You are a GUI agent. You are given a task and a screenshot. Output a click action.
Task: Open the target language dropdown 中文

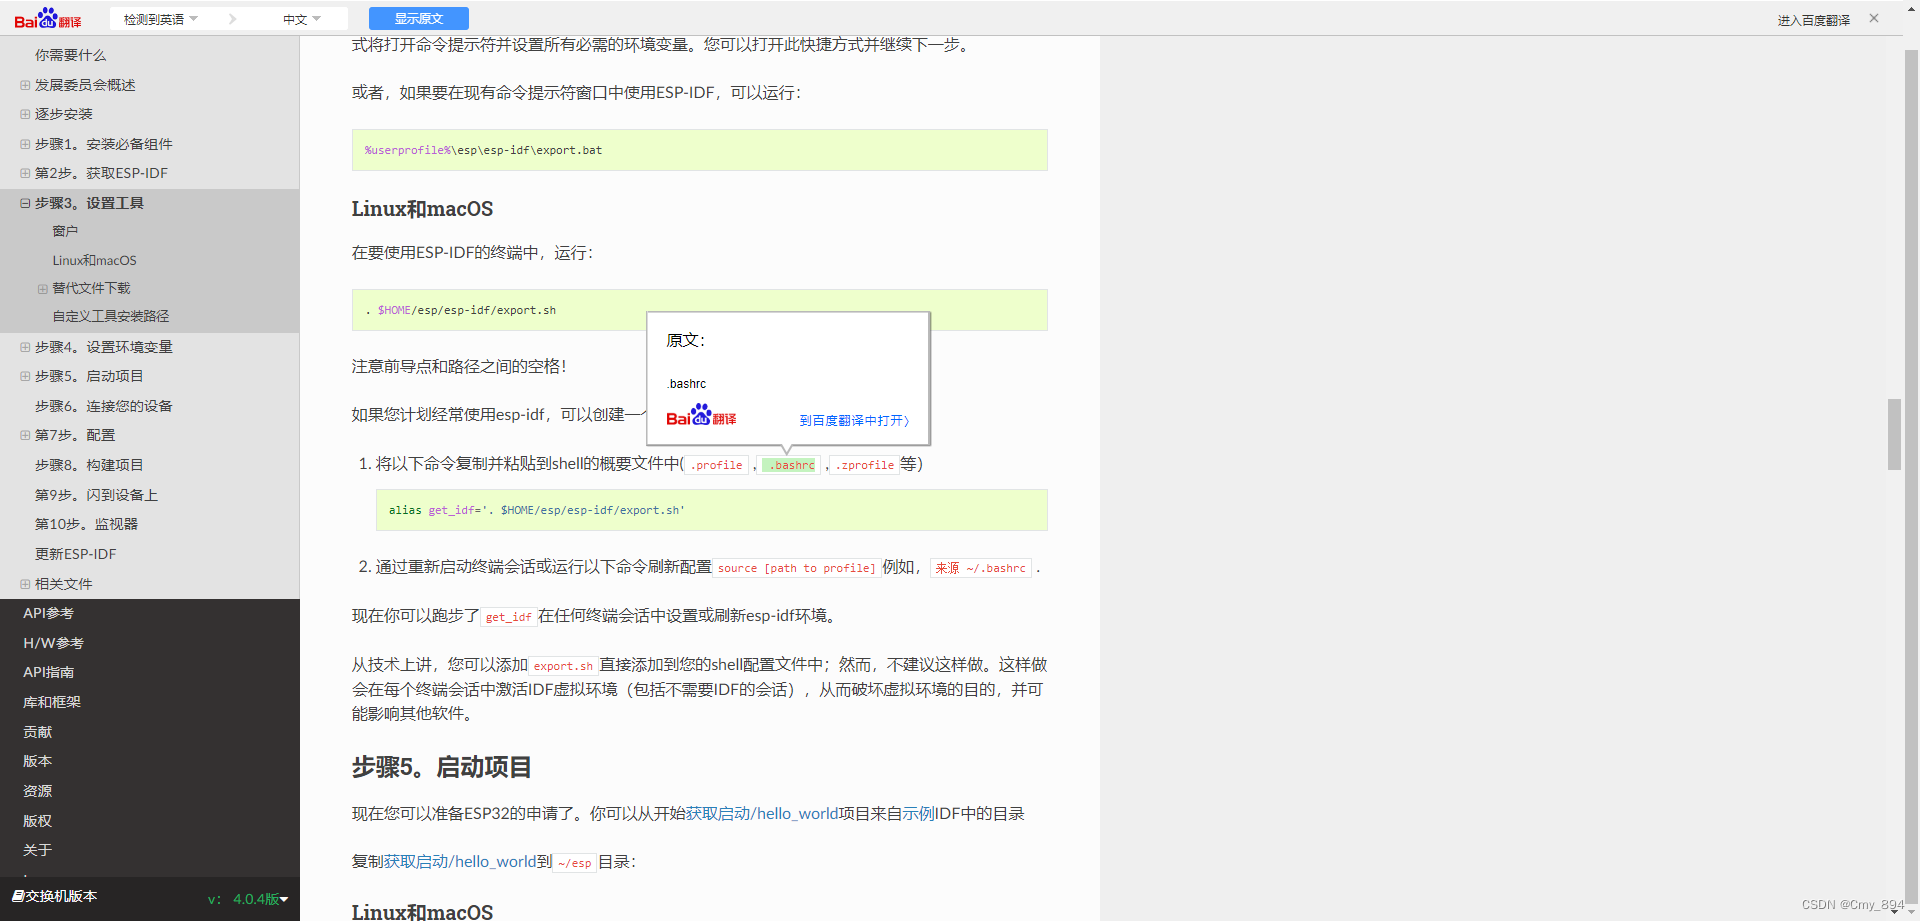(301, 19)
